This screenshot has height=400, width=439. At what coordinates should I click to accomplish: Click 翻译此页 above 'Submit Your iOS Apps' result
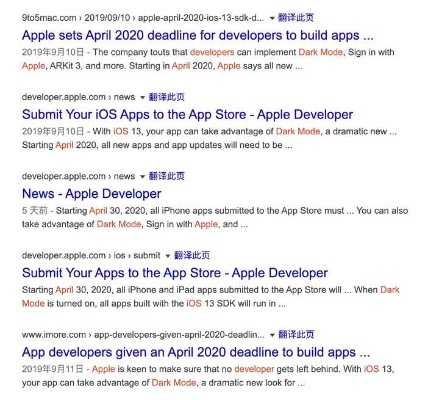click(166, 97)
